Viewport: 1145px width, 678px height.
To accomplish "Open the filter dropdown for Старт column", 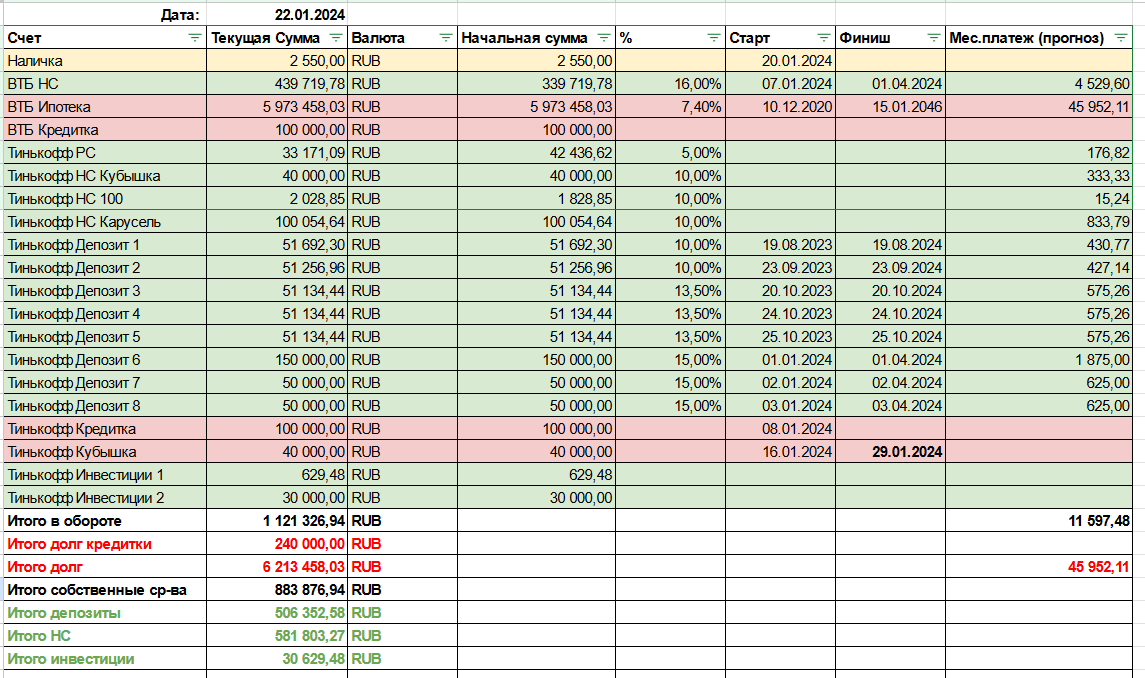I will [x=824, y=38].
